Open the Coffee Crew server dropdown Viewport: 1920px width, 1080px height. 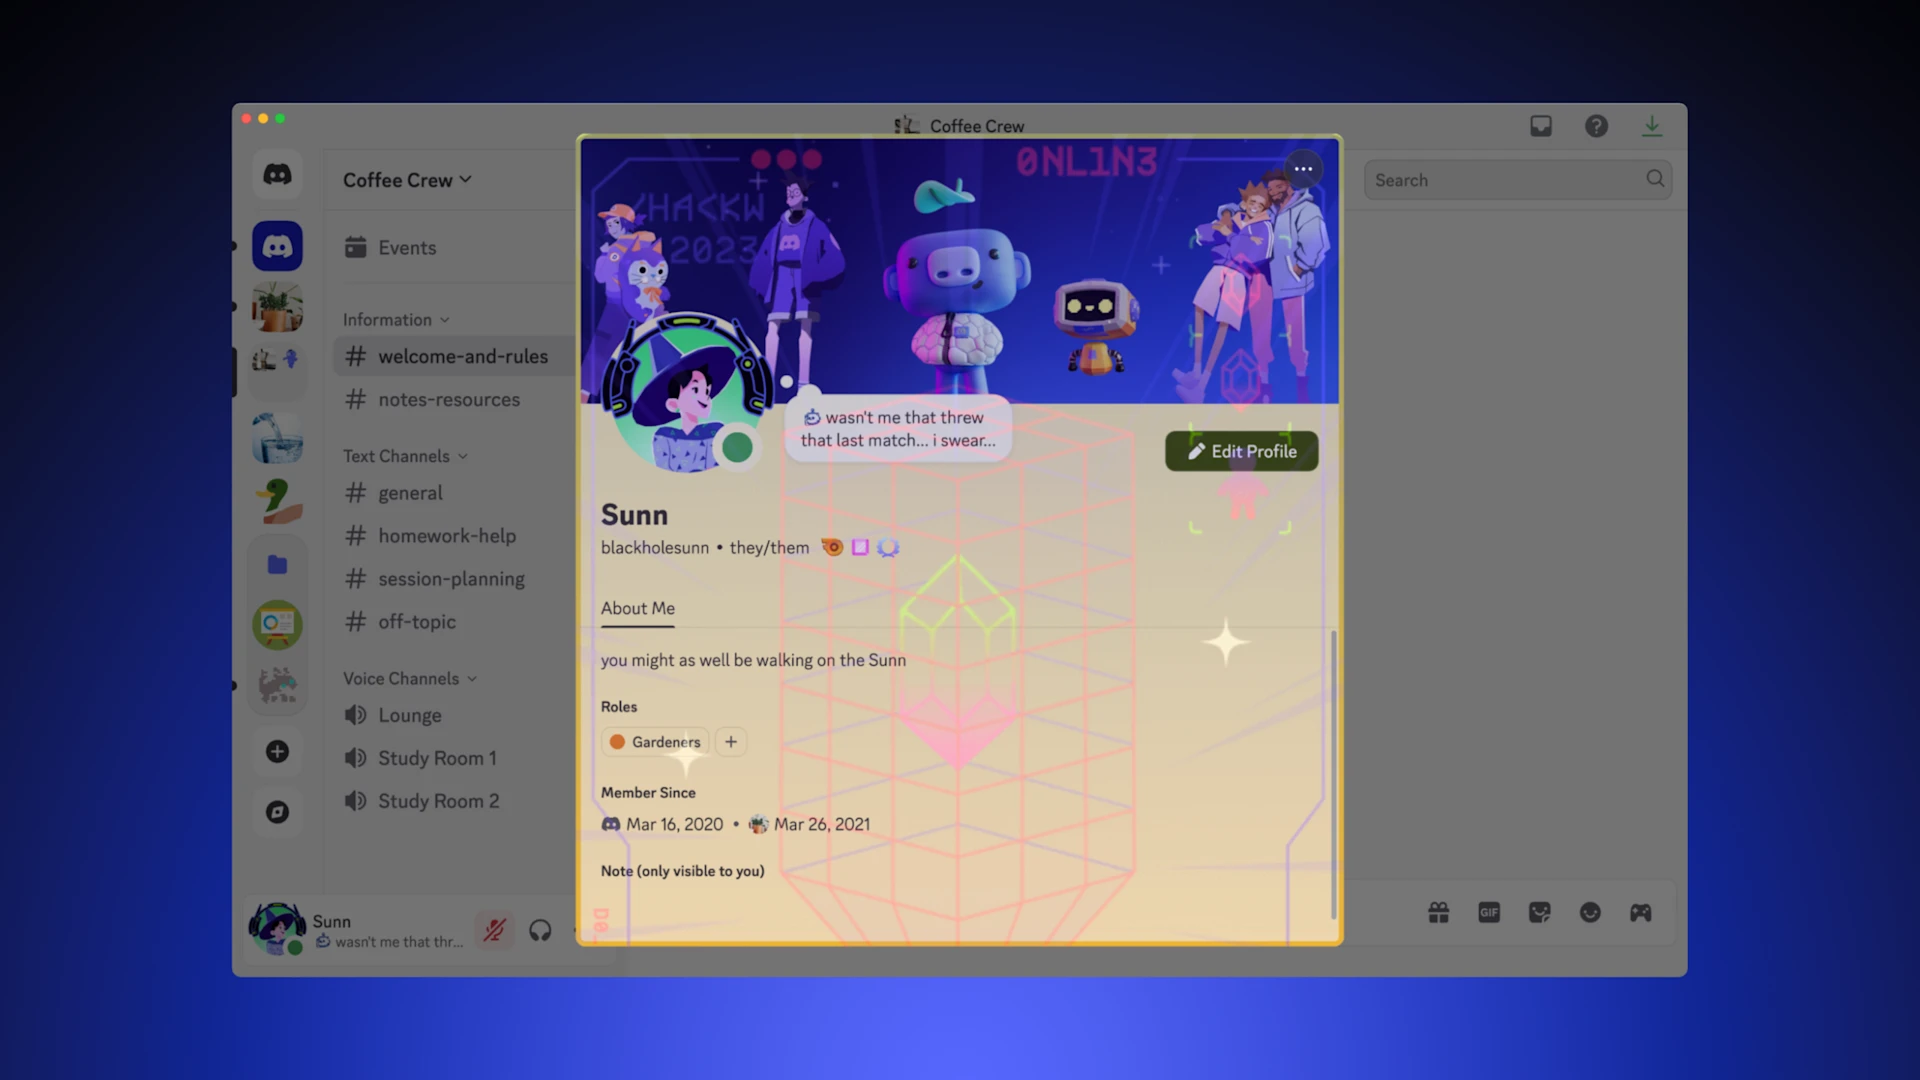pyautogui.click(x=407, y=180)
